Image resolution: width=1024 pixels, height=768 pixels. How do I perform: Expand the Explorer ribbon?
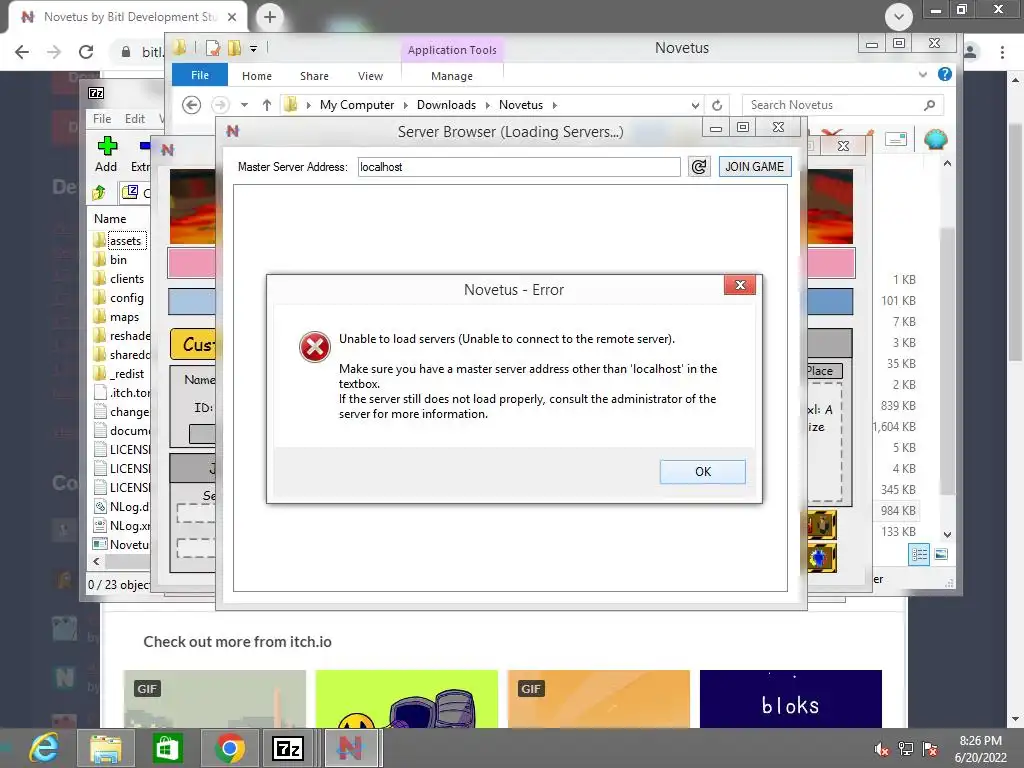tap(923, 74)
